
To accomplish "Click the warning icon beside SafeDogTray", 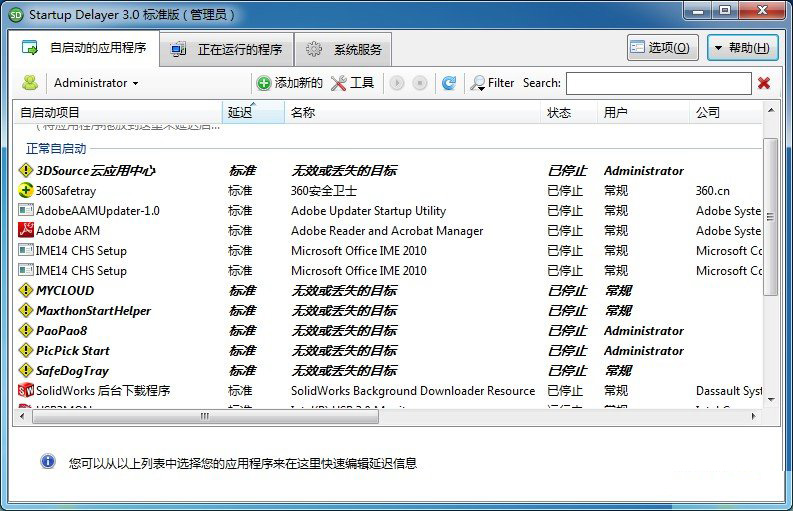I will pyautogui.click(x=26, y=370).
